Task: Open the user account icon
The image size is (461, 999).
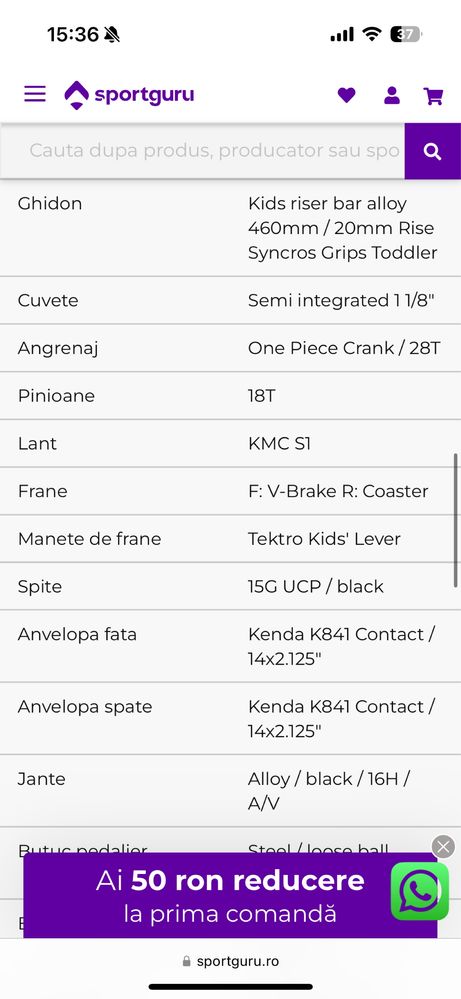Action: [392, 96]
